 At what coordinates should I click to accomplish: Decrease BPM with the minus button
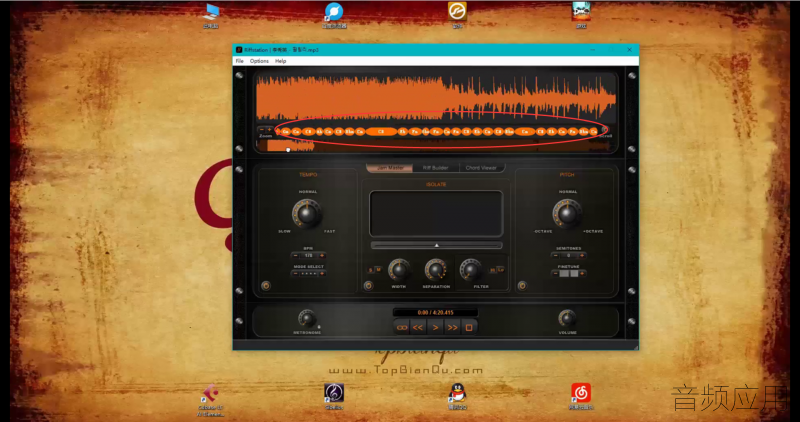(x=295, y=255)
